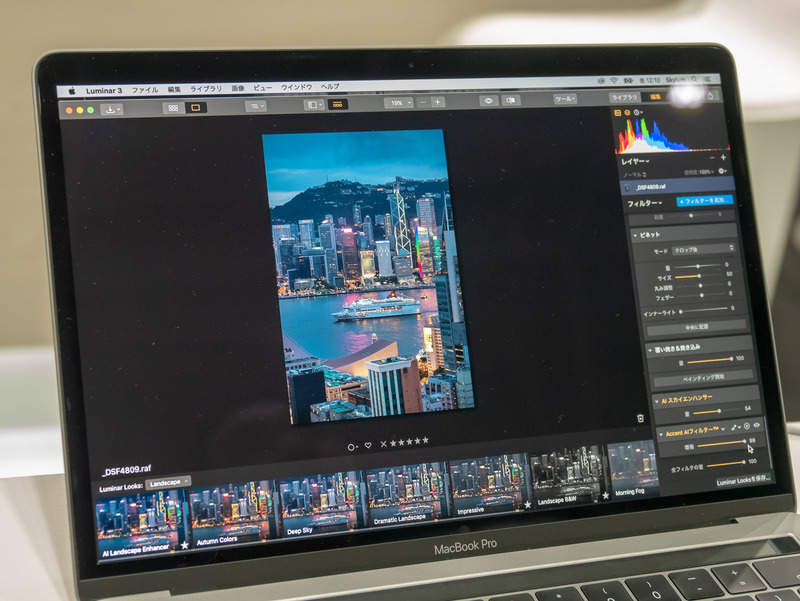
Task: Favorite the Impressive look star
Action: click(x=528, y=505)
